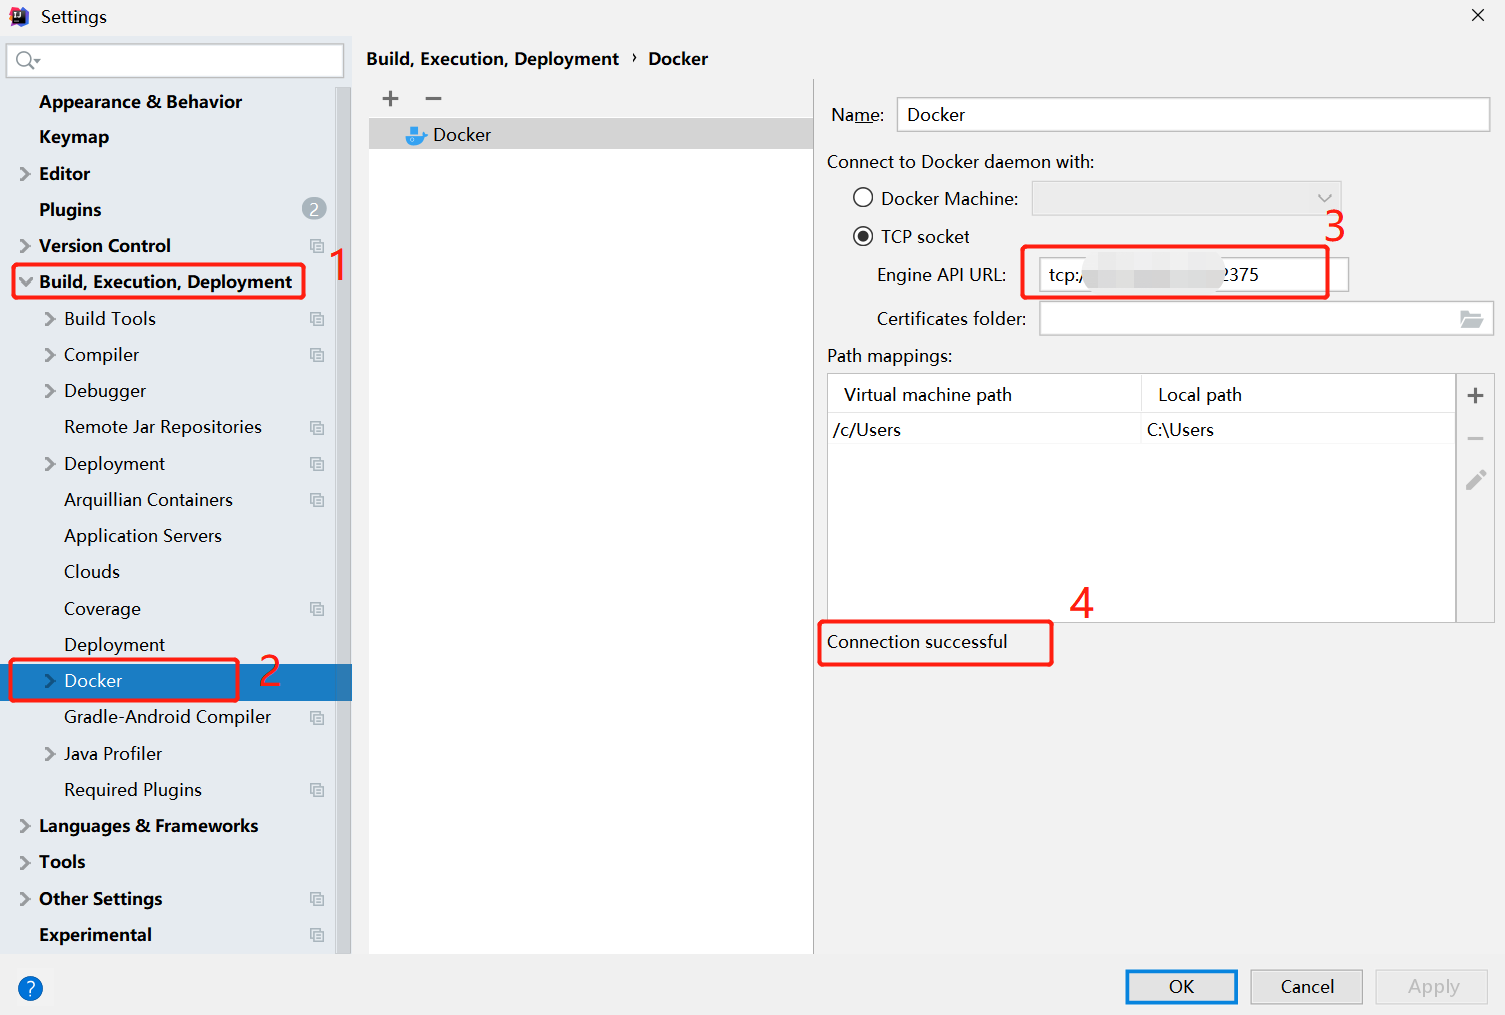The height and width of the screenshot is (1015, 1505).
Task: Expand the Java Profiler node
Action: click(x=50, y=754)
